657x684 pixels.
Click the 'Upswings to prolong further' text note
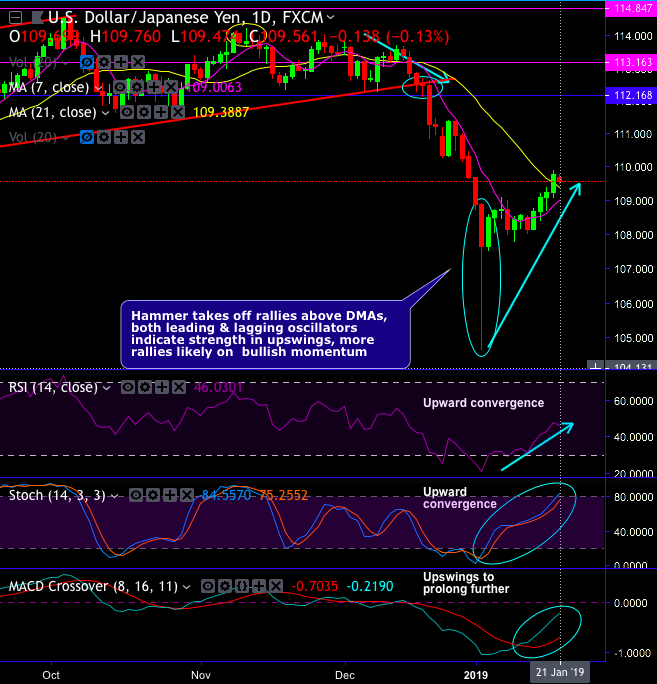[x=466, y=583]
